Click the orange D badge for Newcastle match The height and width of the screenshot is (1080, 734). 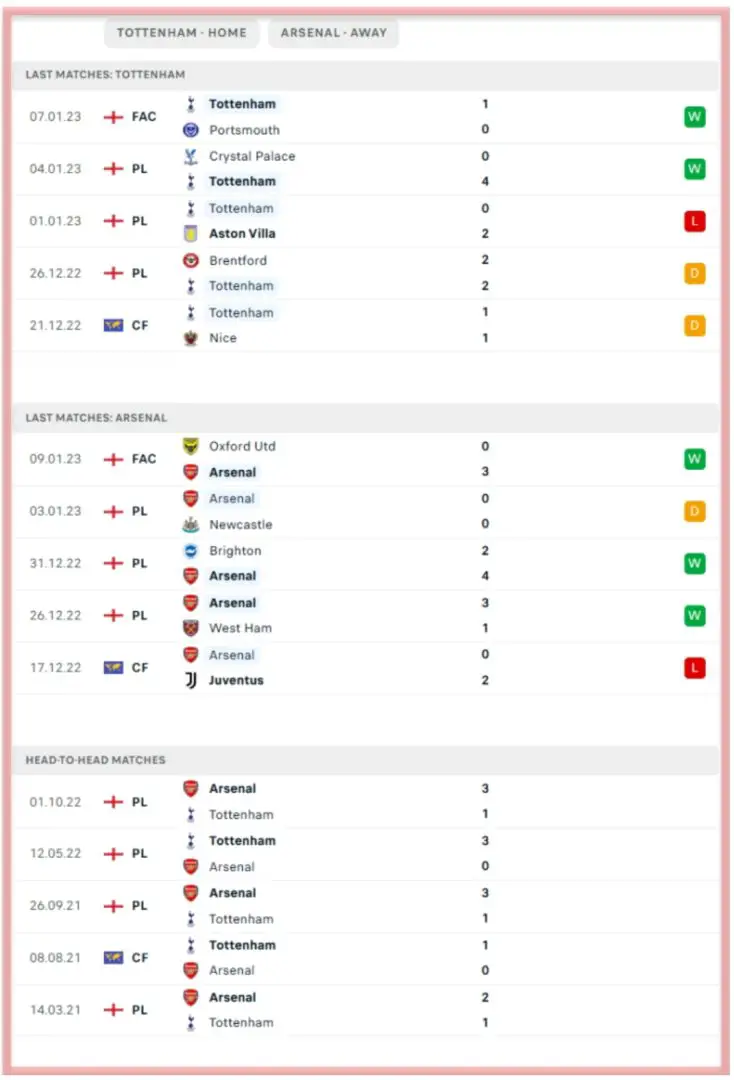click(x=695, y=511)
